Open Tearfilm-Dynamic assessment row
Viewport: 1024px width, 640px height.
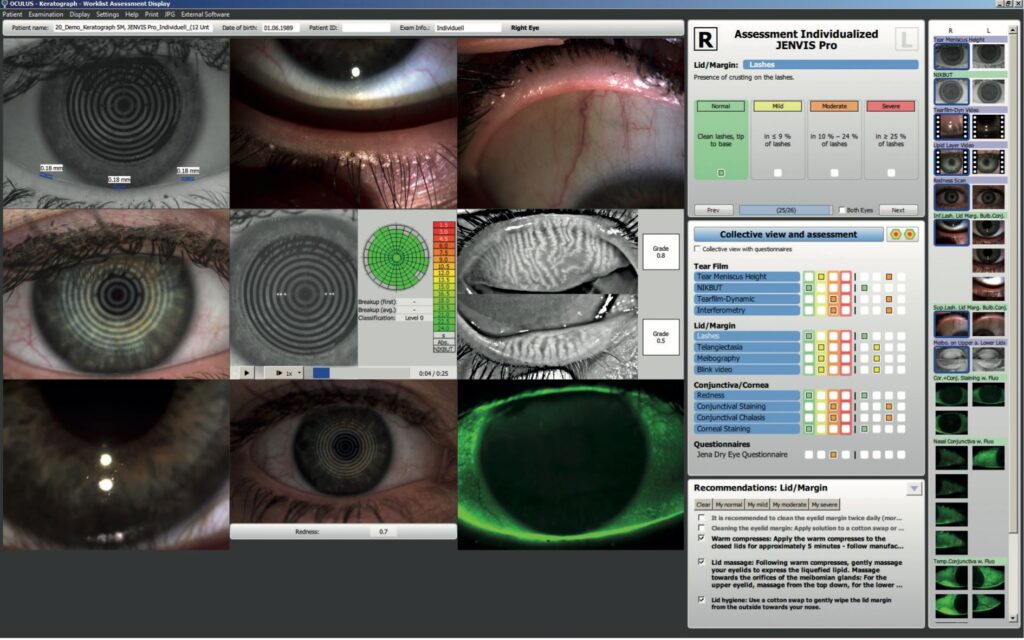point(746,299)
